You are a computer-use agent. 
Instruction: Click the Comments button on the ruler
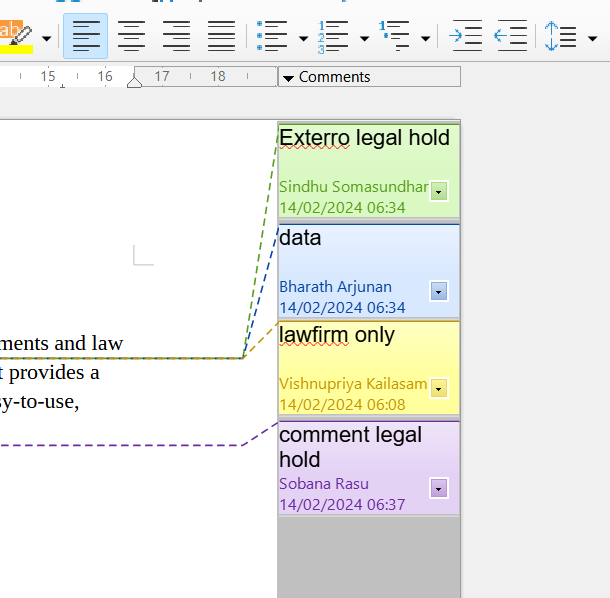[368, 77]
